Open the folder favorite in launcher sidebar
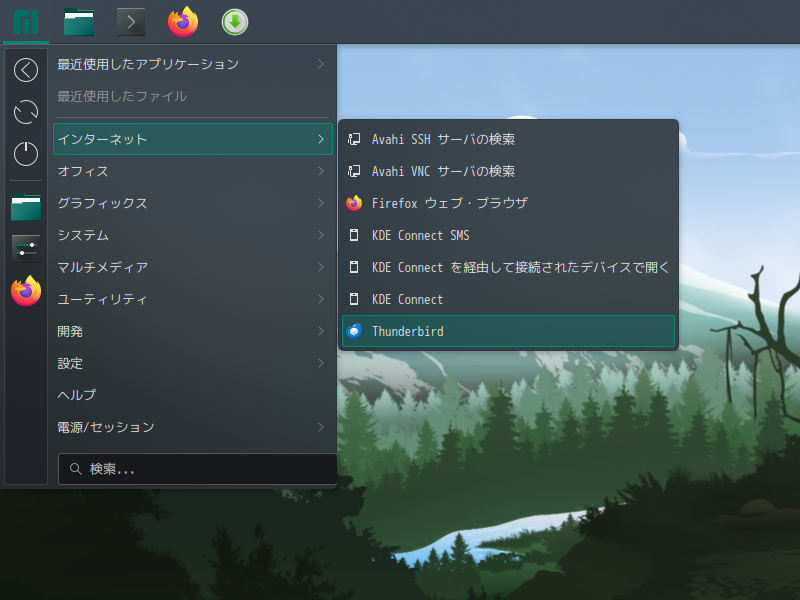The width and height of the screenshot is (800, 600). point(26,207)
